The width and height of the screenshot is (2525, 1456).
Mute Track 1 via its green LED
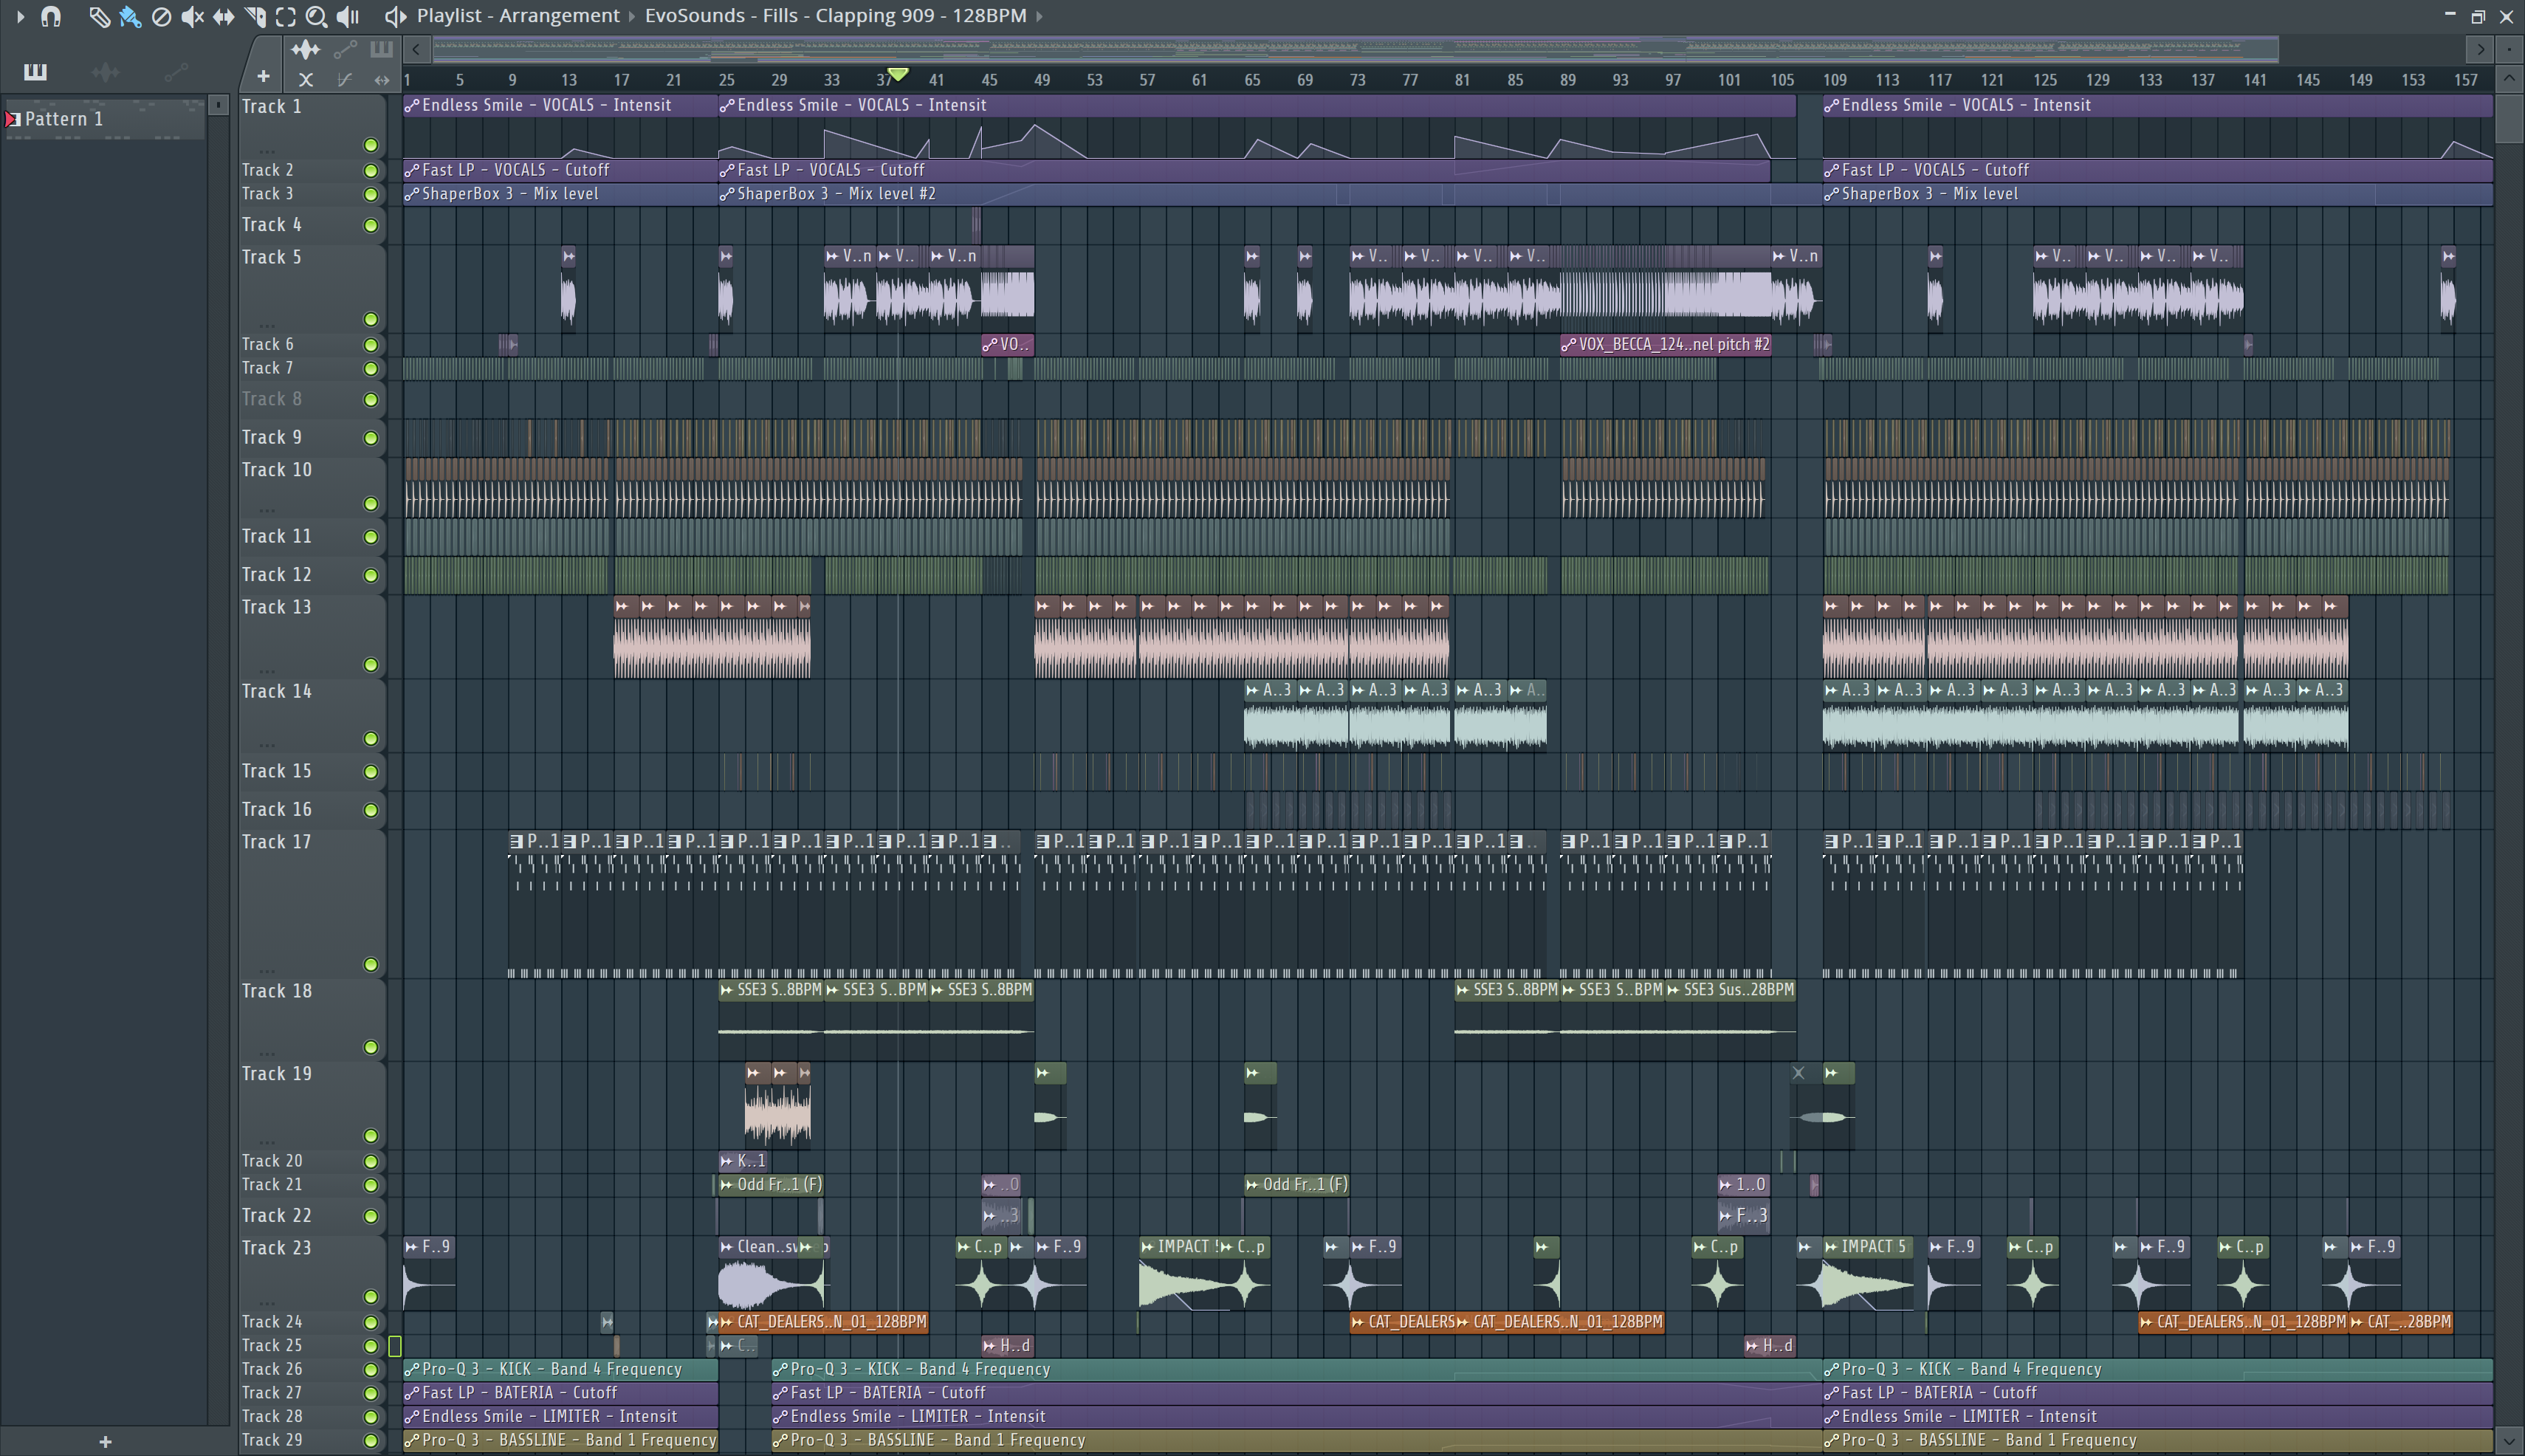pyautogui.click(x=371, y=145)
